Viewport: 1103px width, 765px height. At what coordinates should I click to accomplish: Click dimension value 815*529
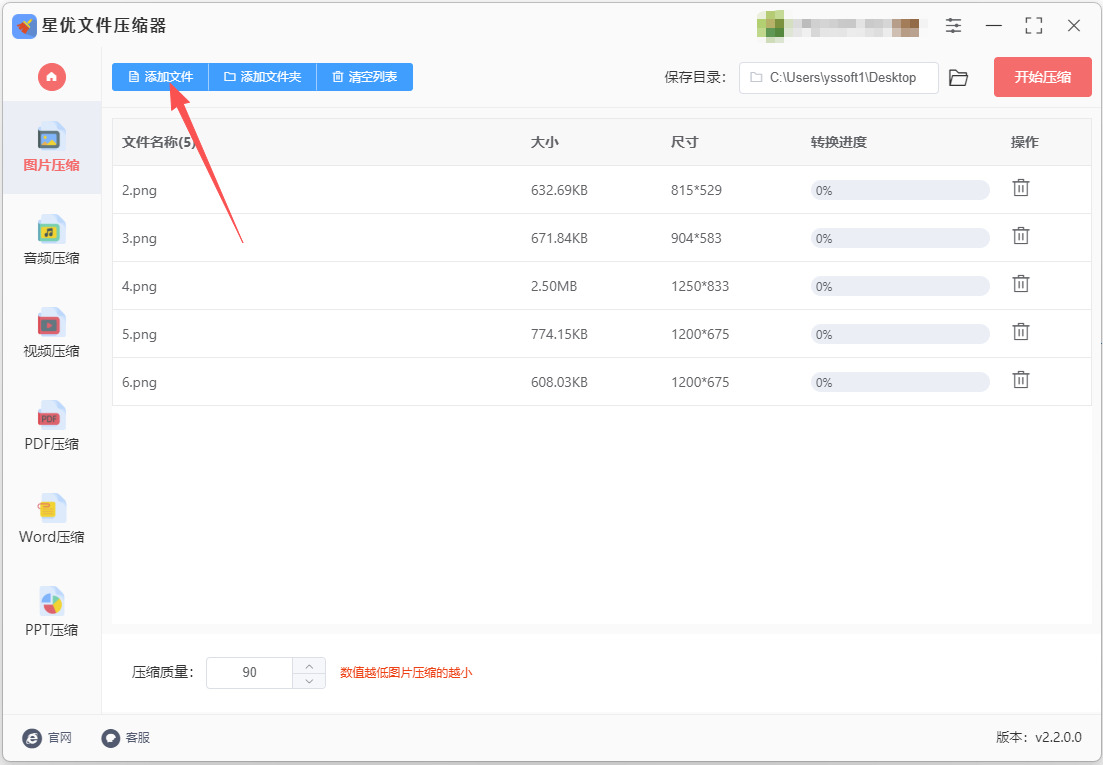pos(696,190)
